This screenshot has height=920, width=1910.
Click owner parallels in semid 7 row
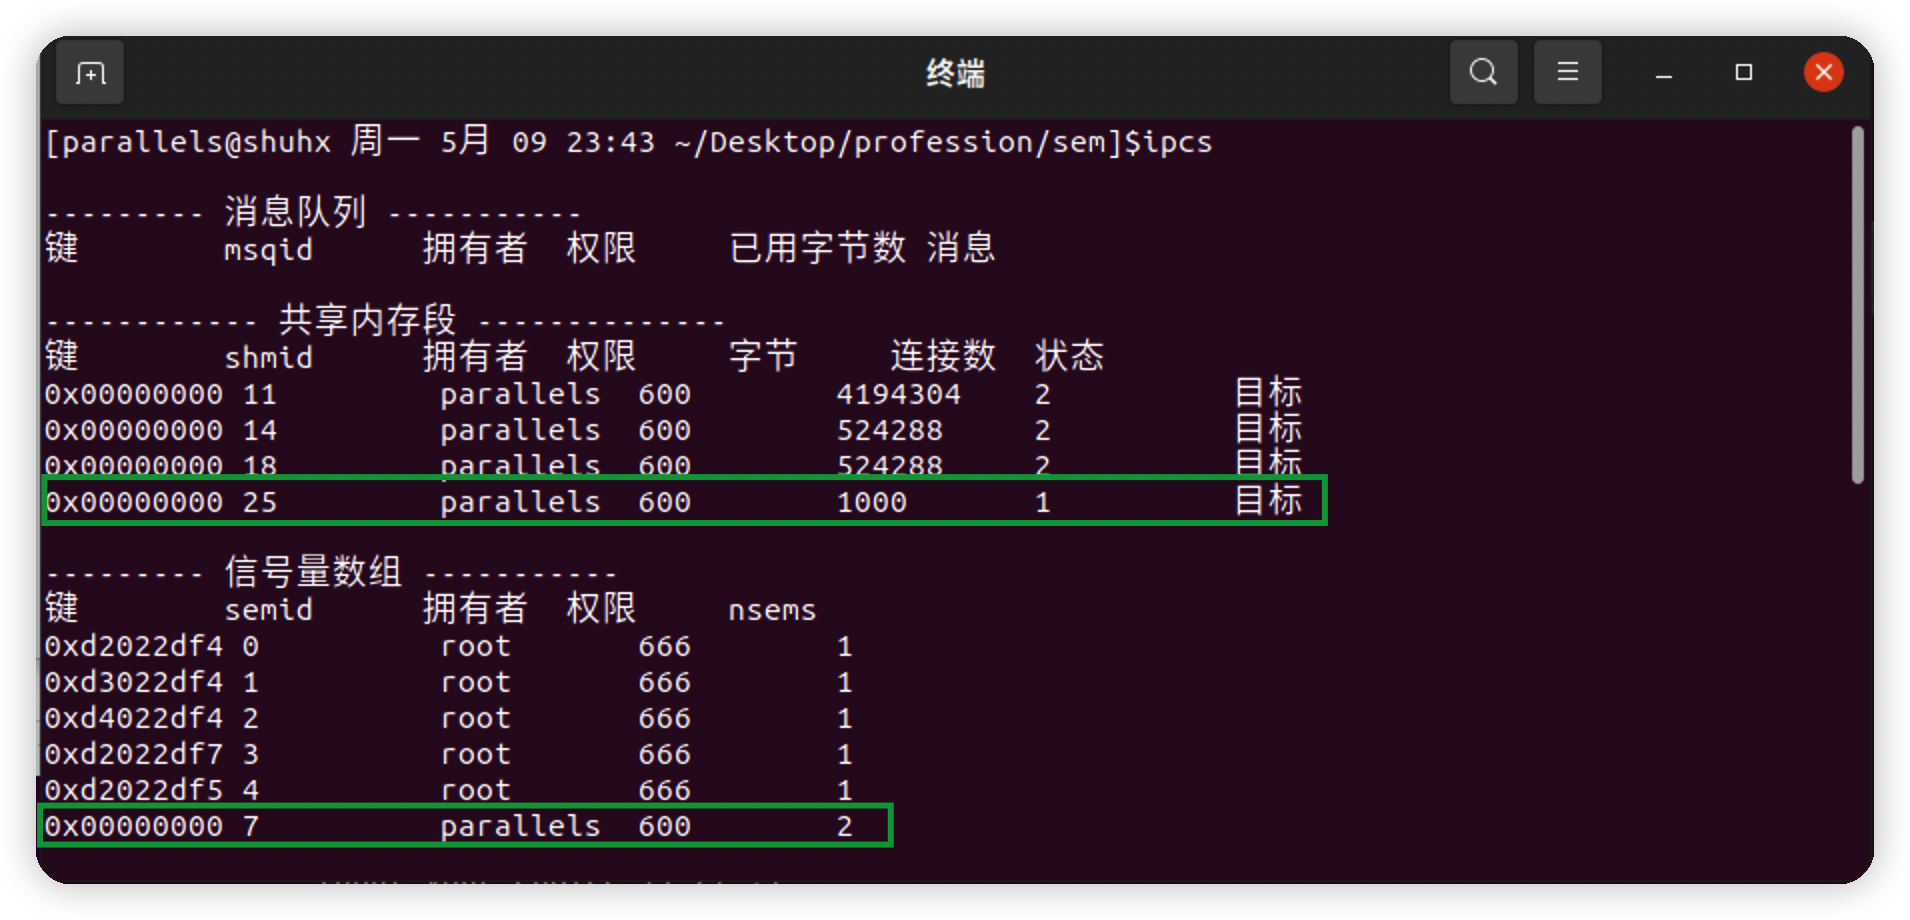tap(520, 826)
